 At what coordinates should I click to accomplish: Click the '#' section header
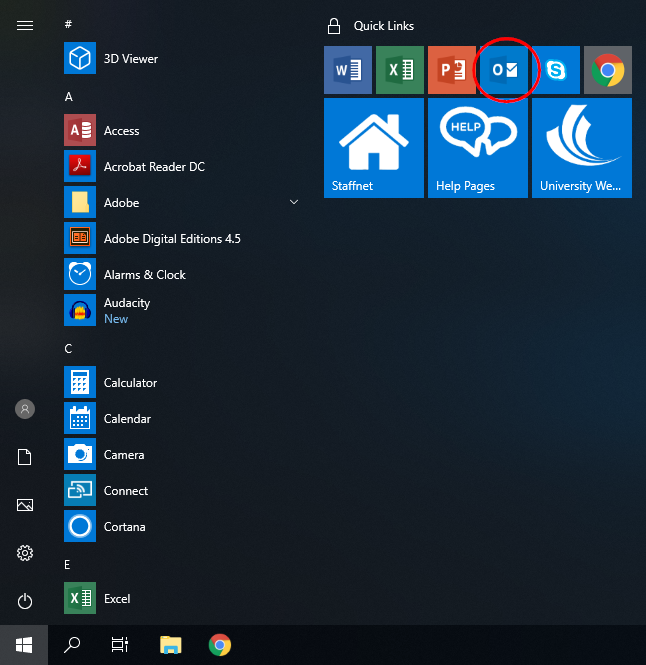pyautogui.click(x=68, y=24)
